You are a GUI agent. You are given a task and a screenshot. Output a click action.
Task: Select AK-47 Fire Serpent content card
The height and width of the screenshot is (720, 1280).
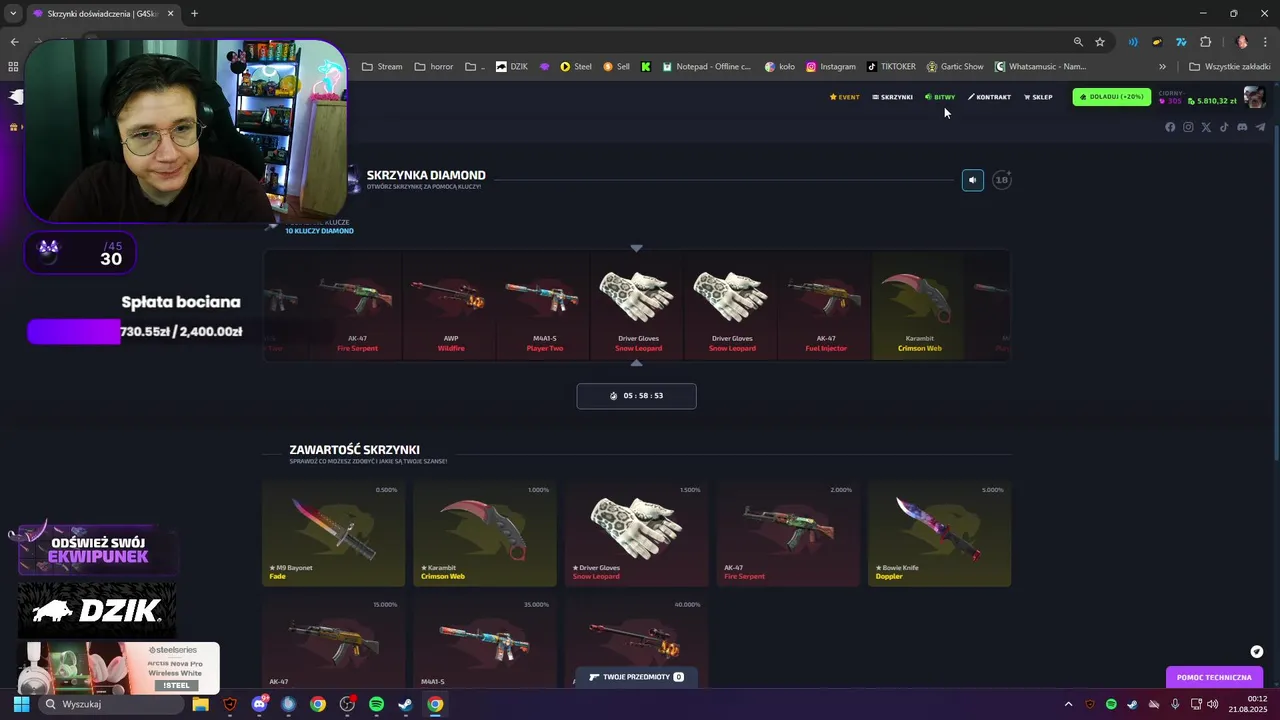788,534
